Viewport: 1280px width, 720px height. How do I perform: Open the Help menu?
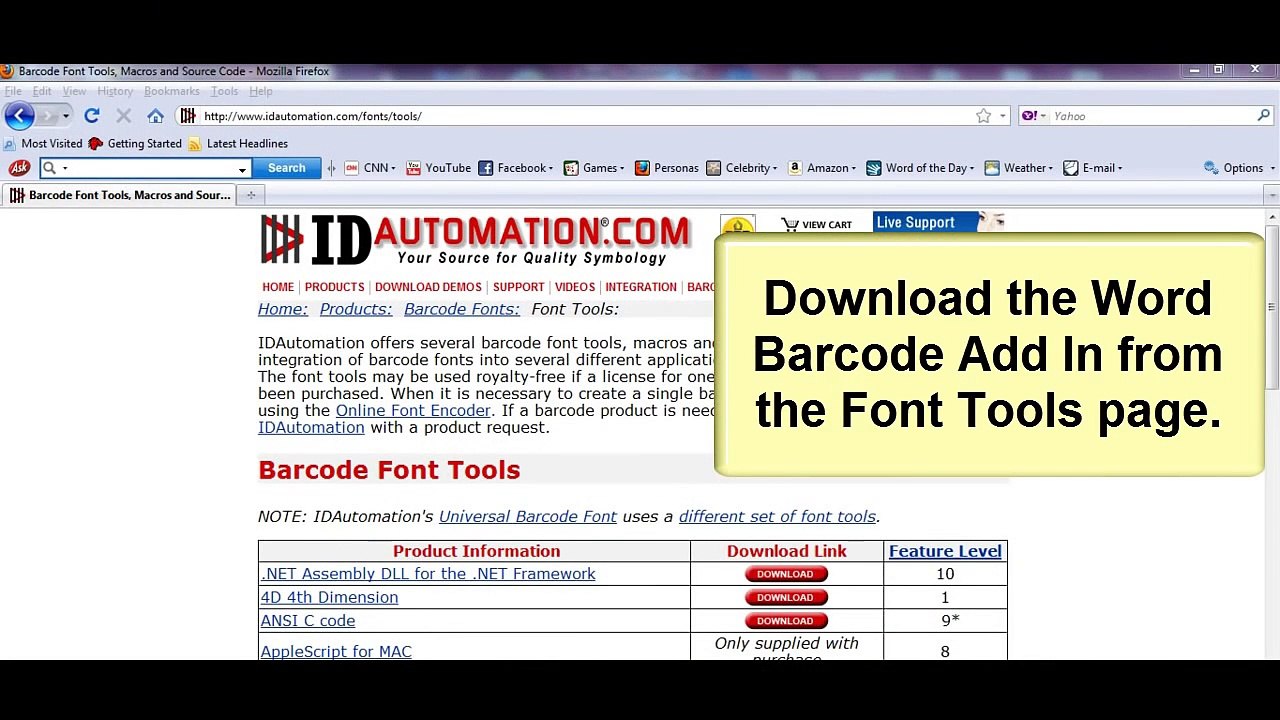tap(260, 91)
